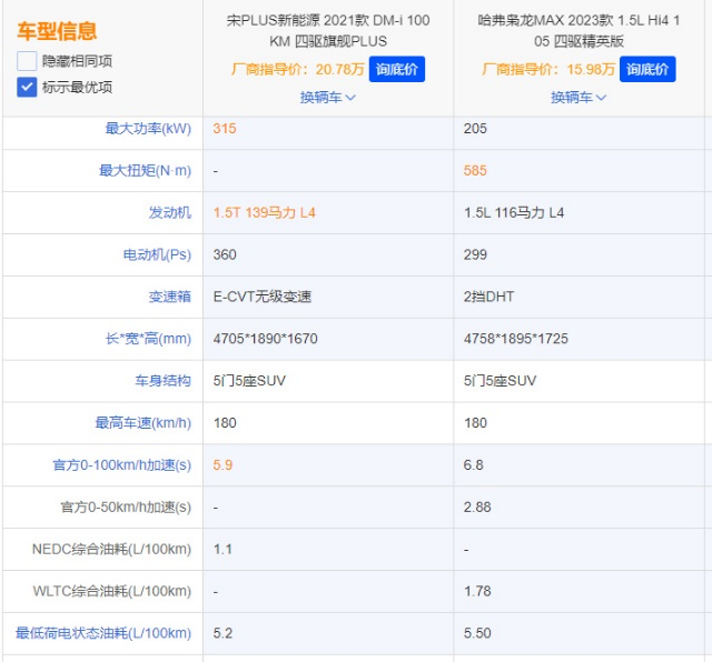Click the 15.98万 guide price for 哈弗枭龙MAX
The width and height of the screenshot is (712, 662).
[x=590, y=69]
